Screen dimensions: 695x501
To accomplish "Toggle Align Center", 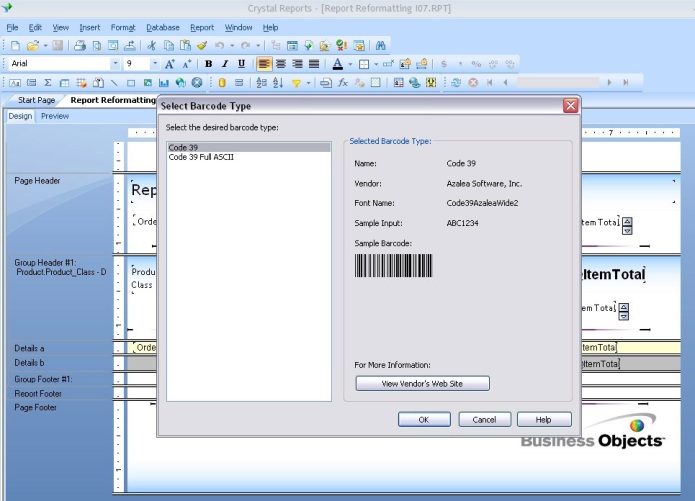I will click(281, 64).
